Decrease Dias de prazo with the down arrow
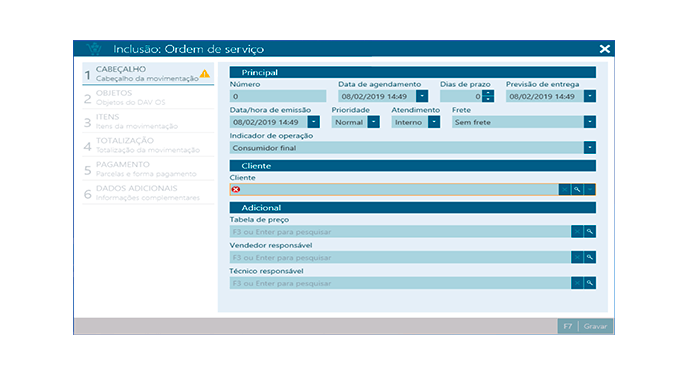Screen dimensions: 689x375 [x=488, y=99]
